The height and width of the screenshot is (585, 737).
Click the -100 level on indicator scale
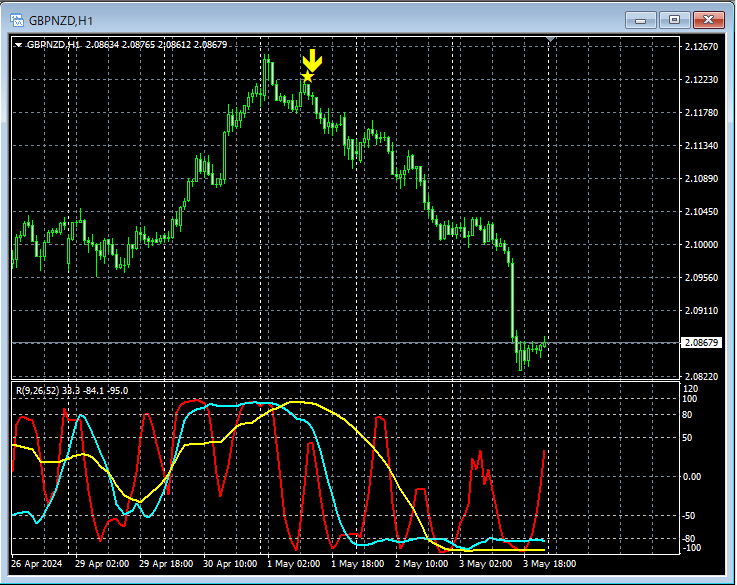690,548
